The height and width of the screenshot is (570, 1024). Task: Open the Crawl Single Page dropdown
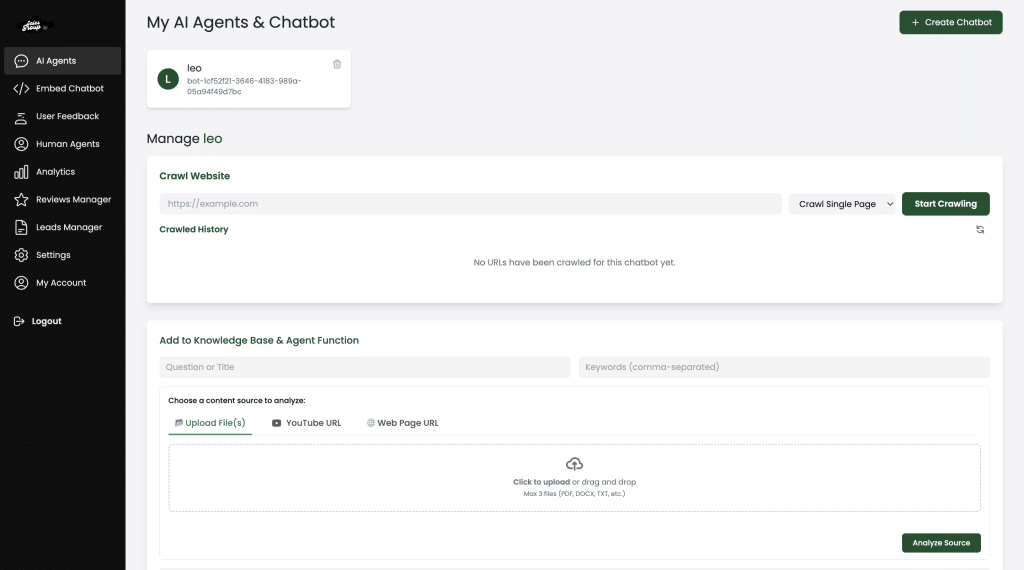tap(842, 204)
